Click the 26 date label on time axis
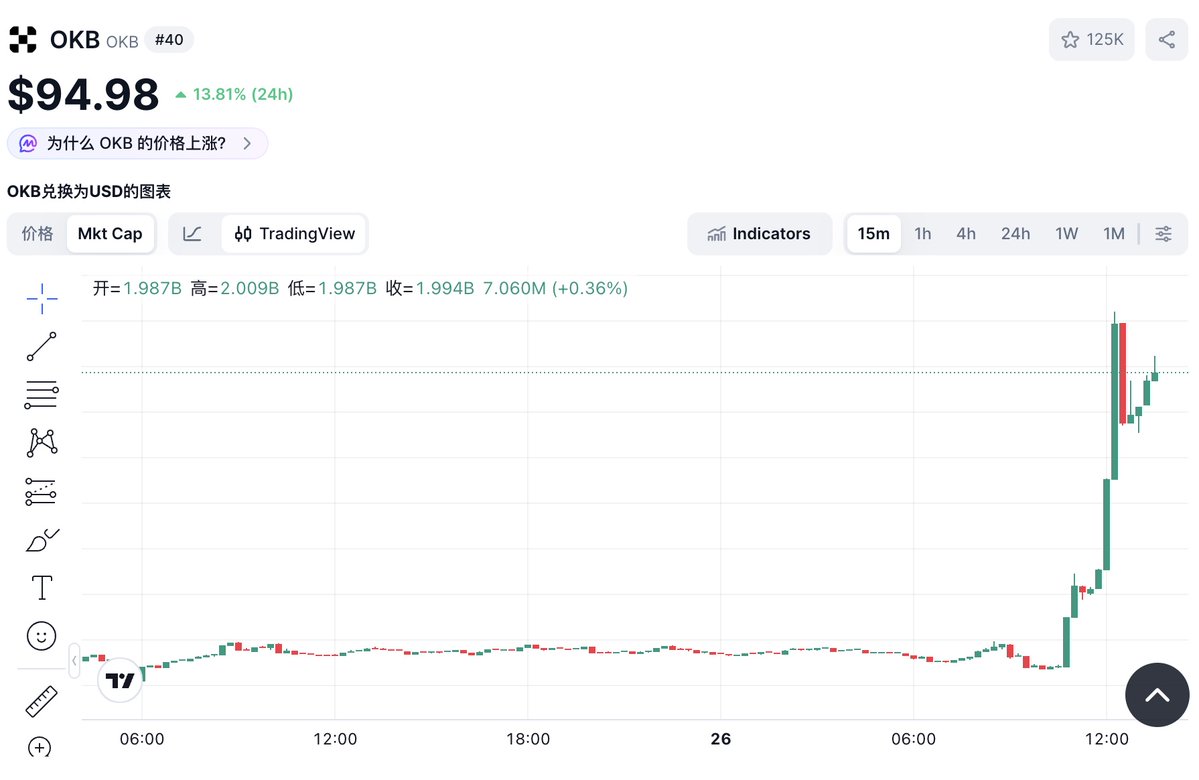 (720, 739)
